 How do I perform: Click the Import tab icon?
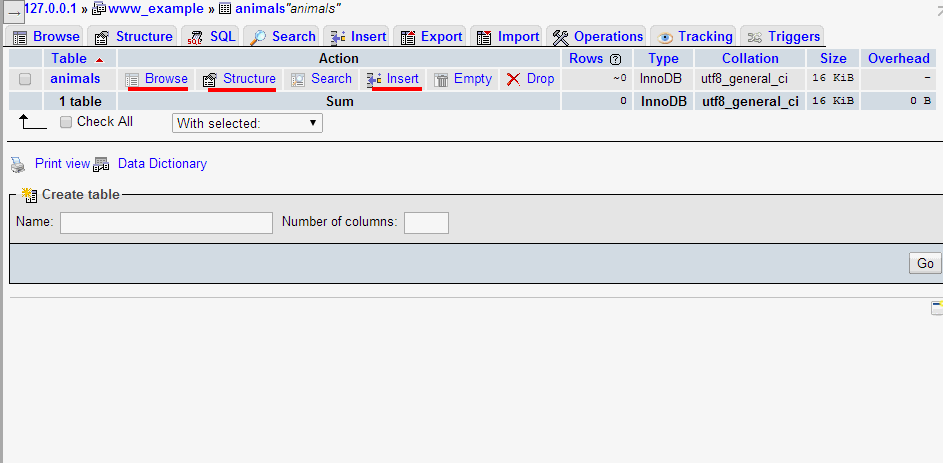pyautogui.click(x=484, y=38)
